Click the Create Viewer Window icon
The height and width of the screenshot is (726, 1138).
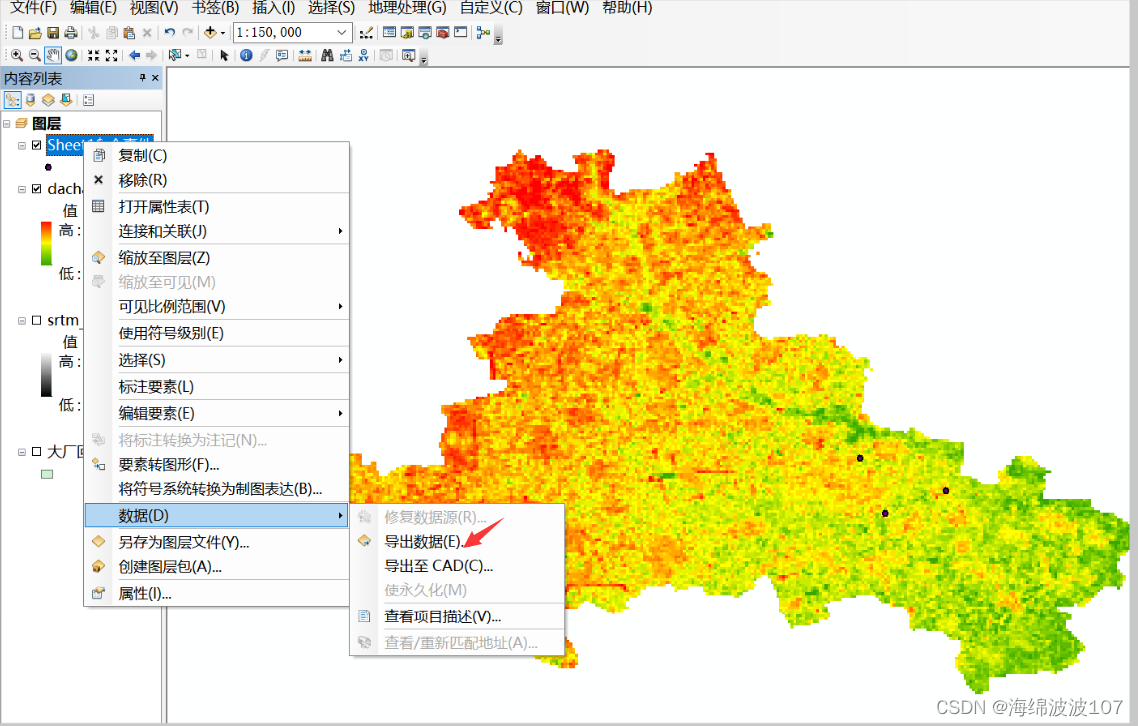tap(409, 55)
